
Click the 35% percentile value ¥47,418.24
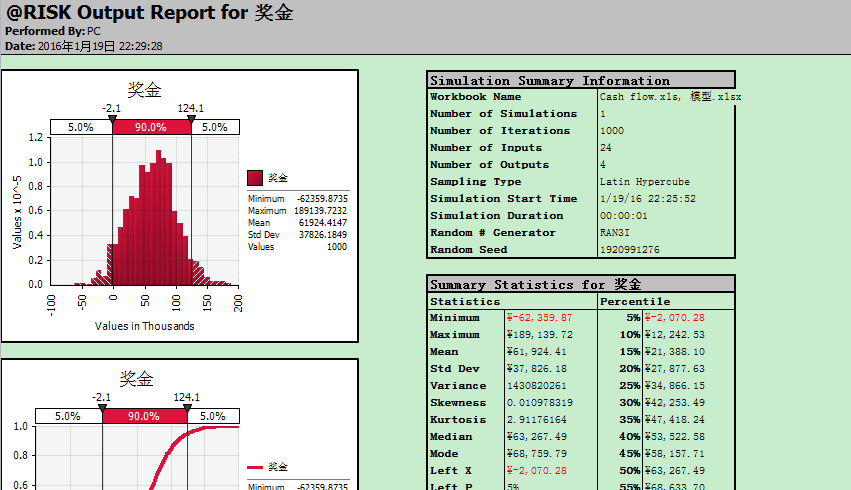coord(675,419)
